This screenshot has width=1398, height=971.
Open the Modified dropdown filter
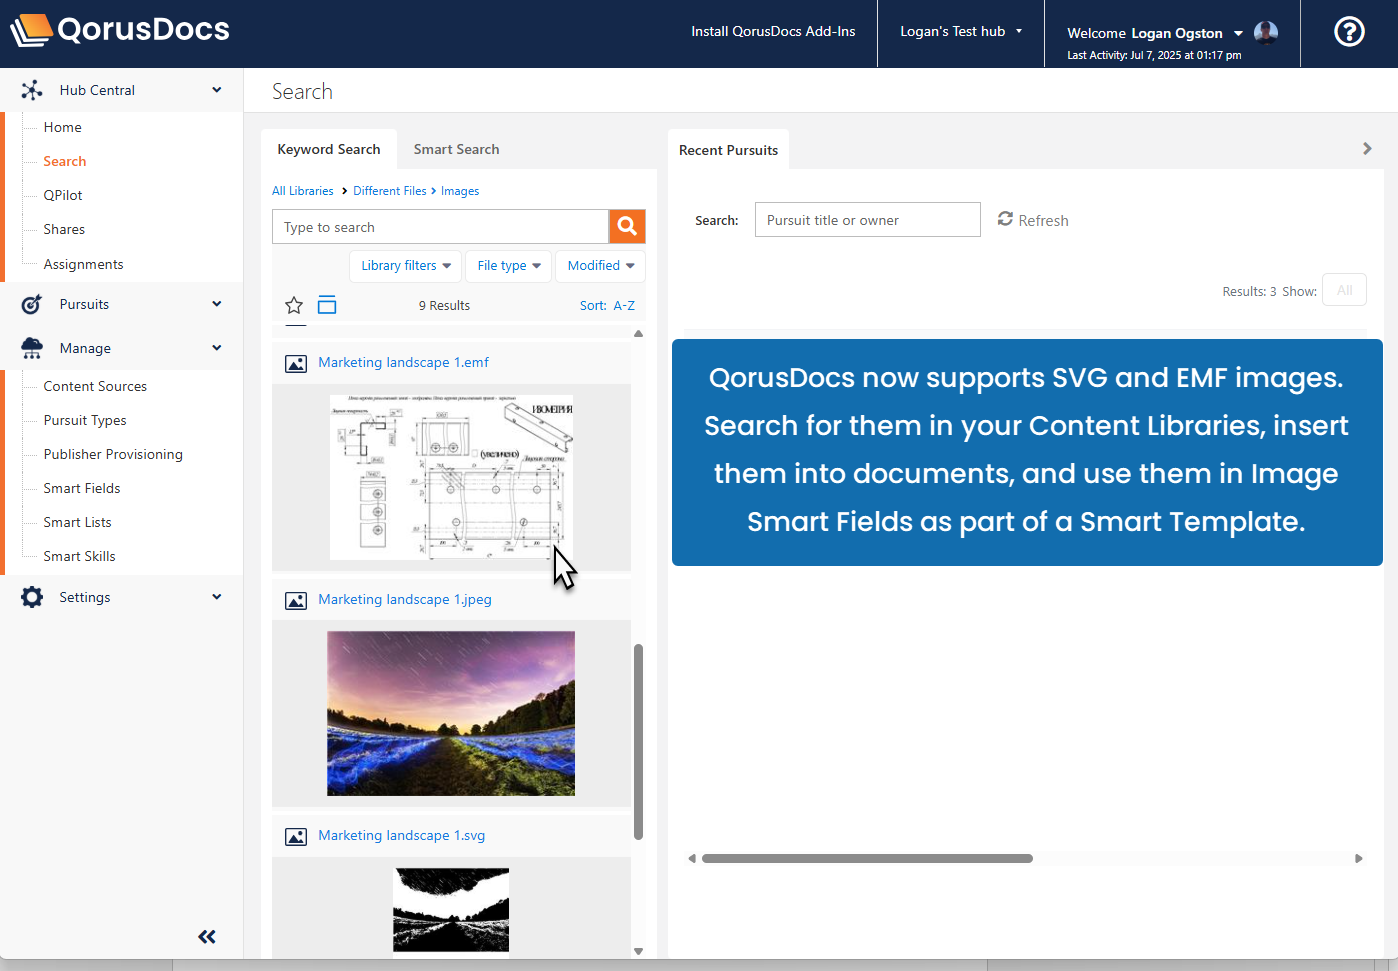pos(600,266)
